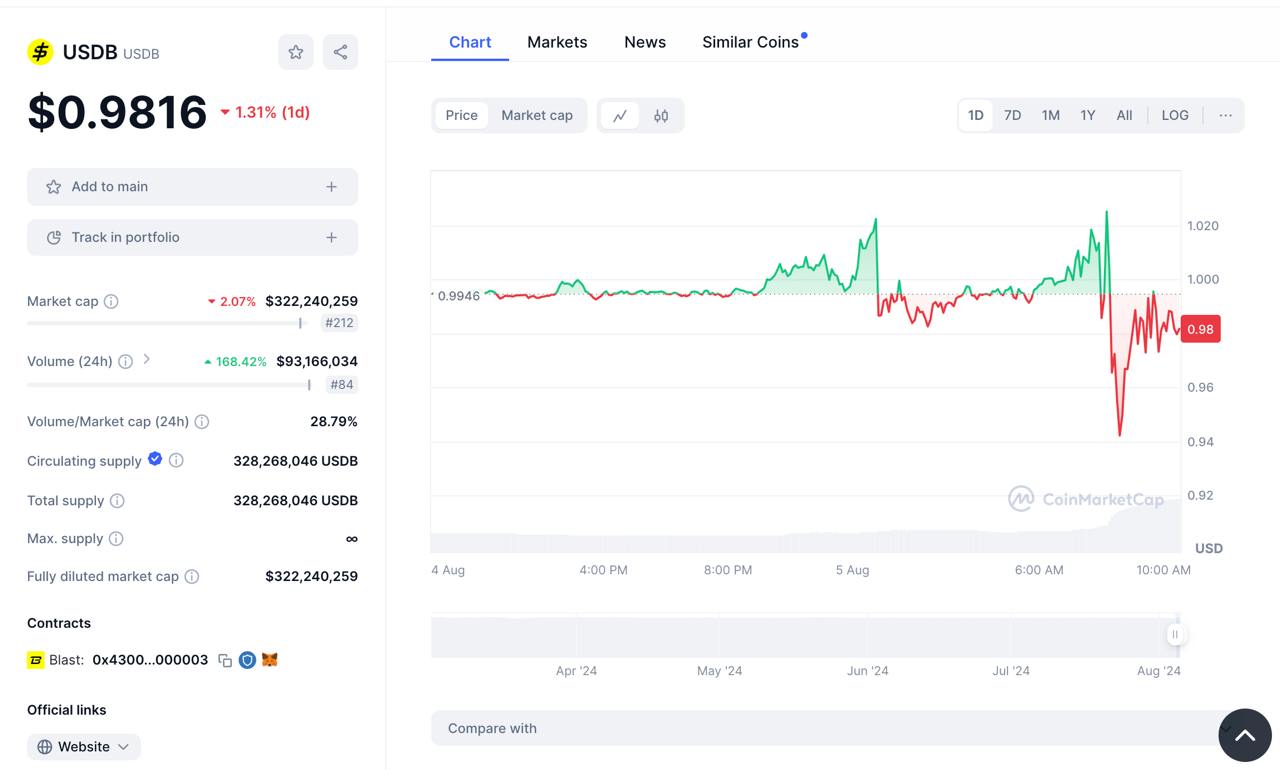
Task: Open the Similar Coins tab
Action: pyautogui.click(x=751, y=42)
